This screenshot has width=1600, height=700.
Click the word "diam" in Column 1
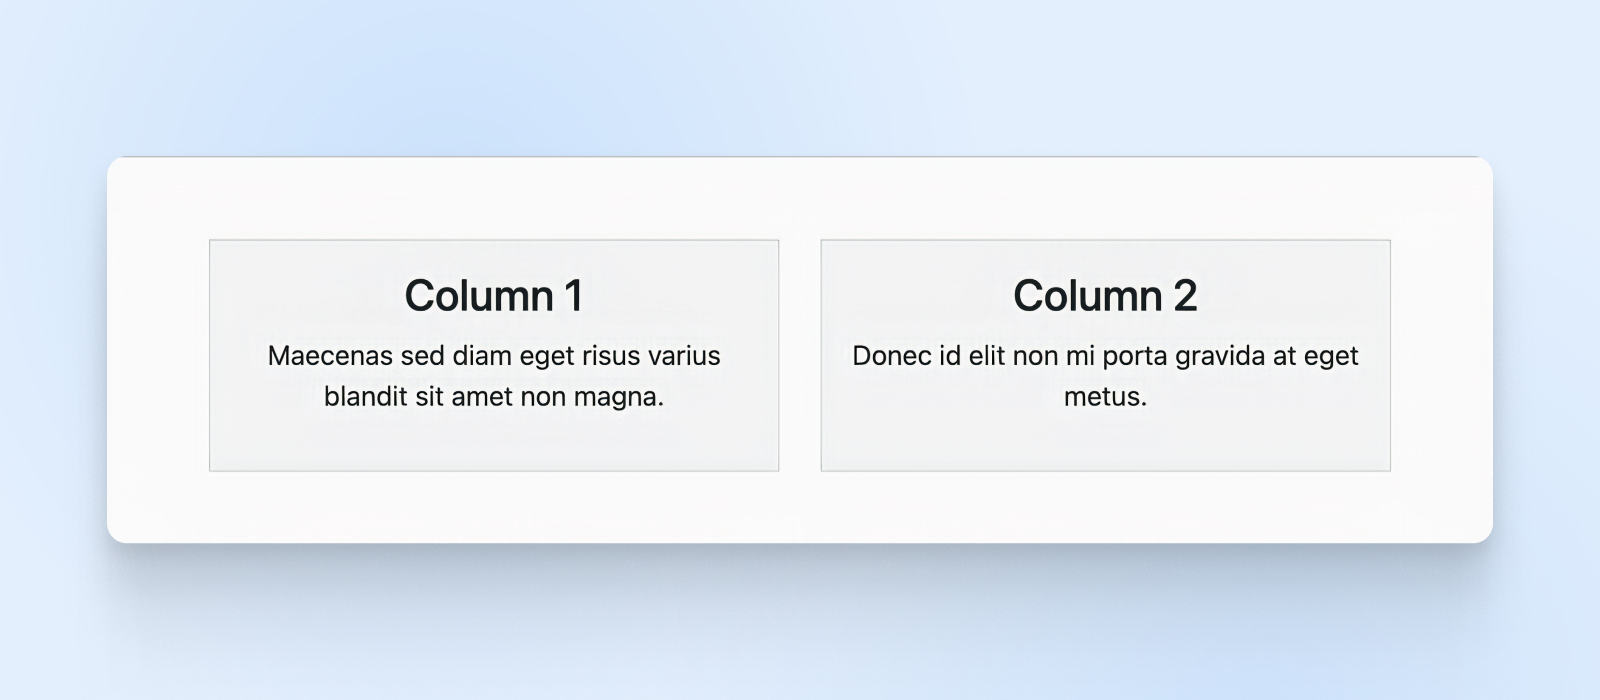tap(484, 356)
